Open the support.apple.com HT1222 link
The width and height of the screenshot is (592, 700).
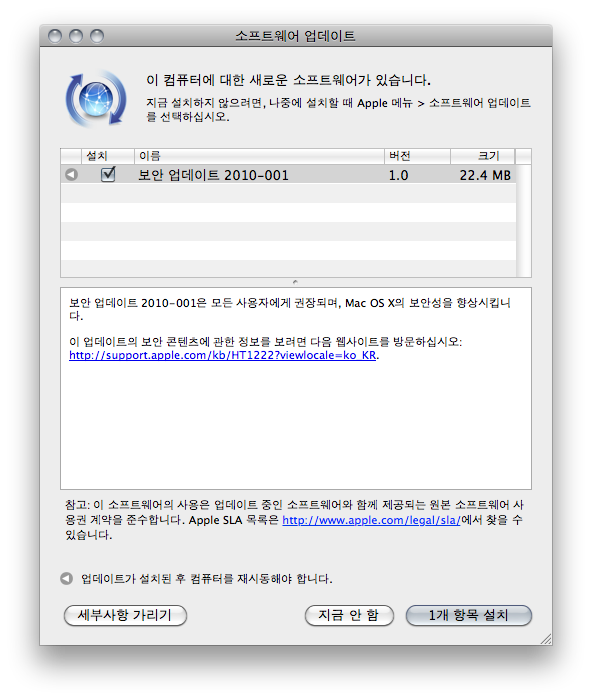222,355
